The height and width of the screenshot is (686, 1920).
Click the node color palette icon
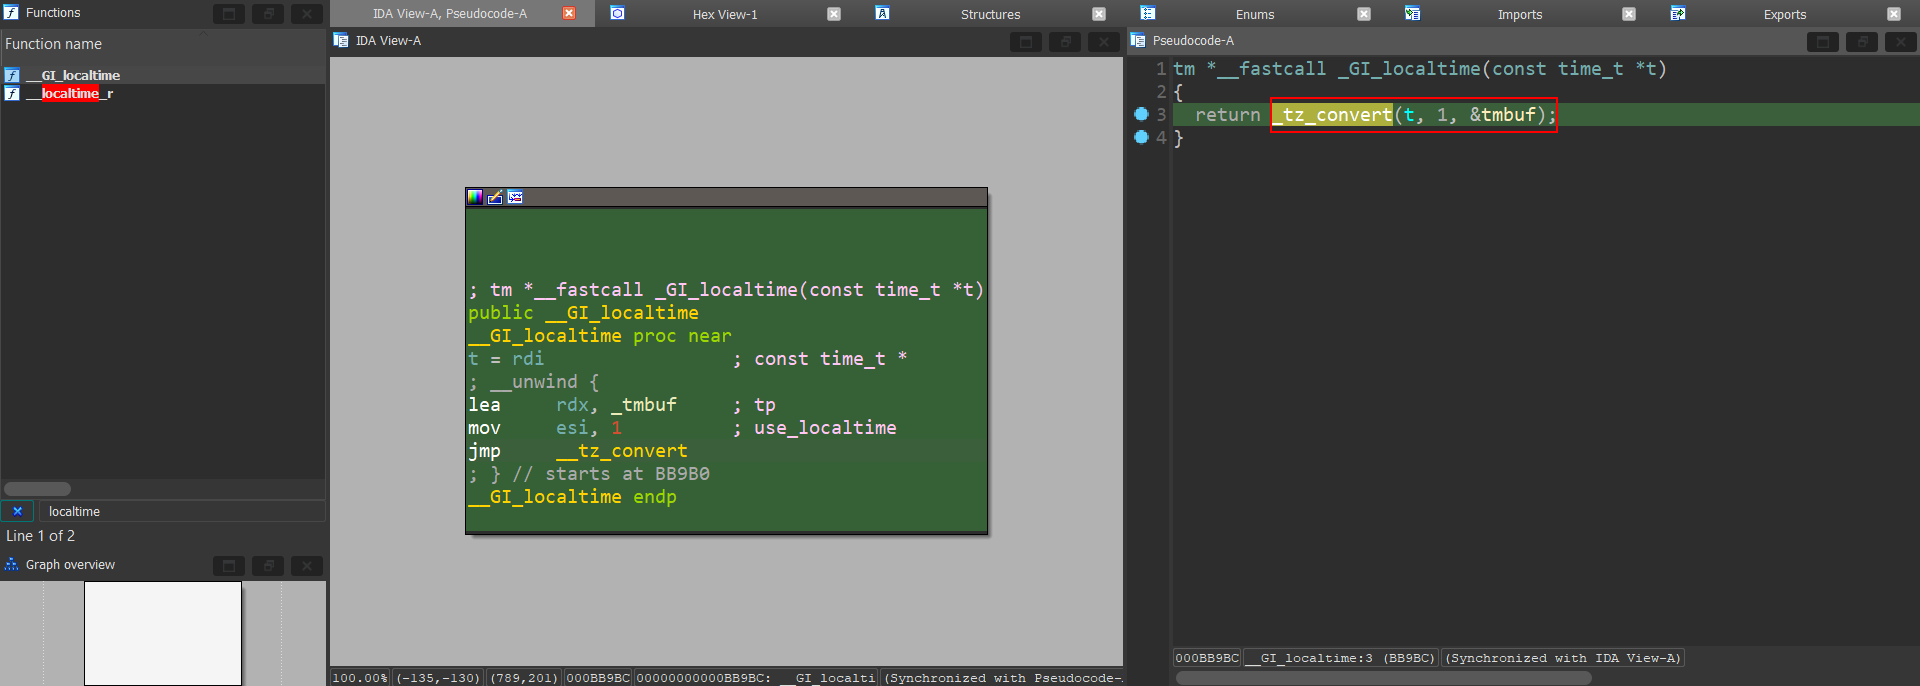coord(475,197)
